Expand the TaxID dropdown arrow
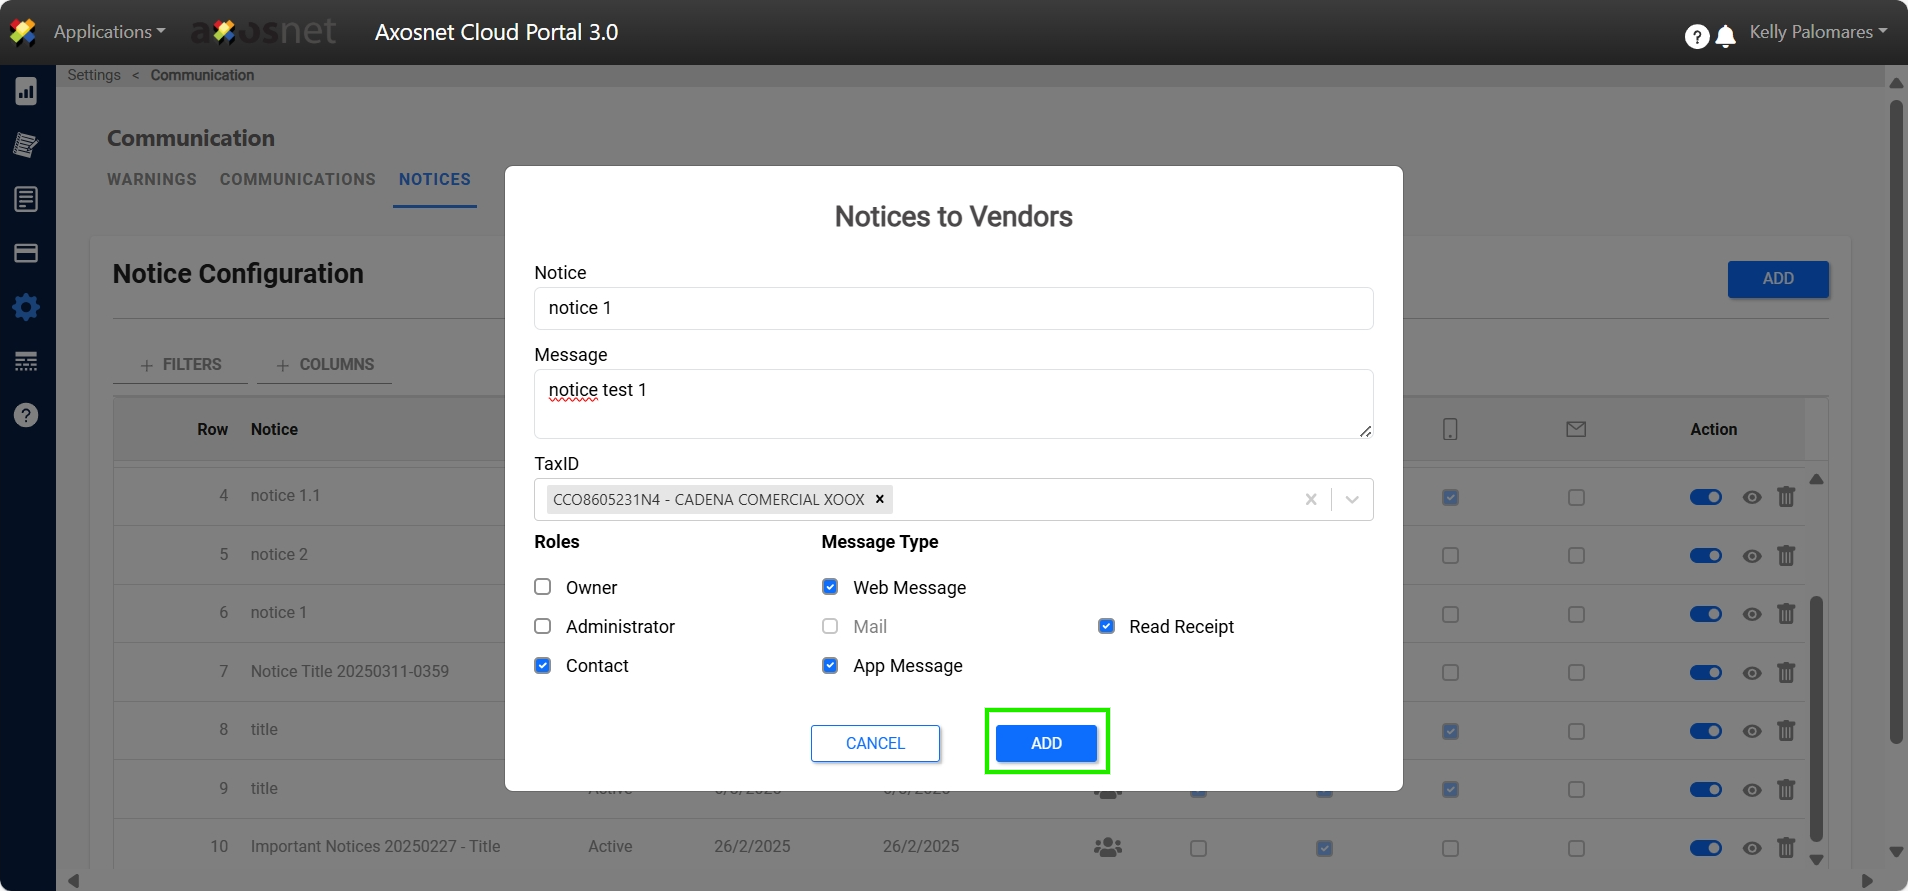1908x891 pixels. tap(1352, 499)
